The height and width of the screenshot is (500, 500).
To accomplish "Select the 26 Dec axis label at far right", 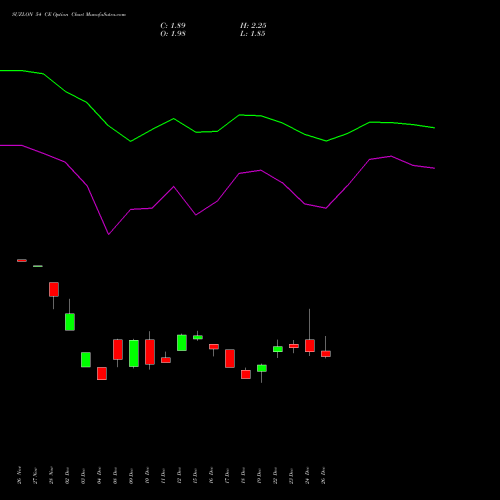I will 323,475.
